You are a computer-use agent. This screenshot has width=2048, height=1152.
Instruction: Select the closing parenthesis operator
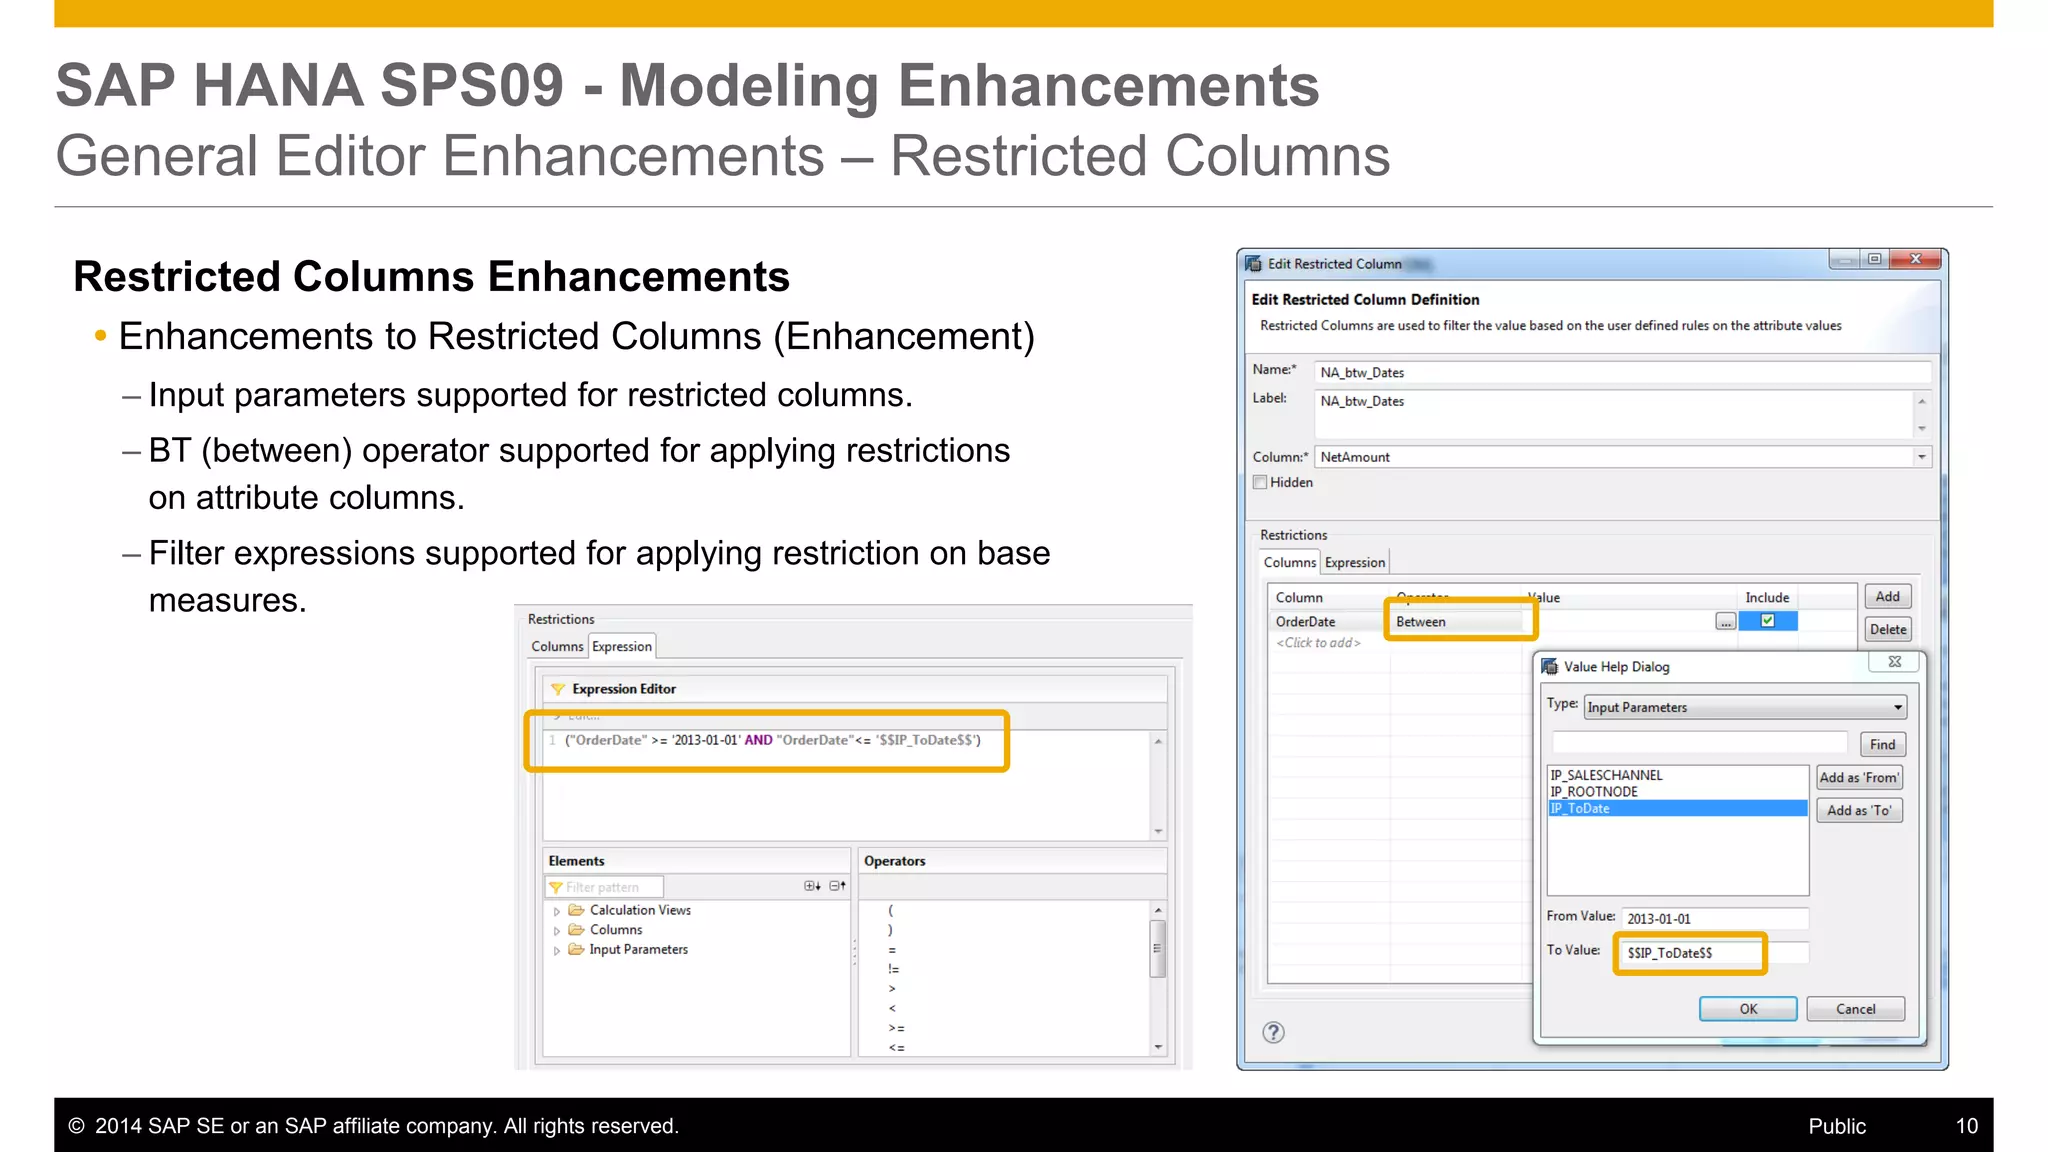891,930
